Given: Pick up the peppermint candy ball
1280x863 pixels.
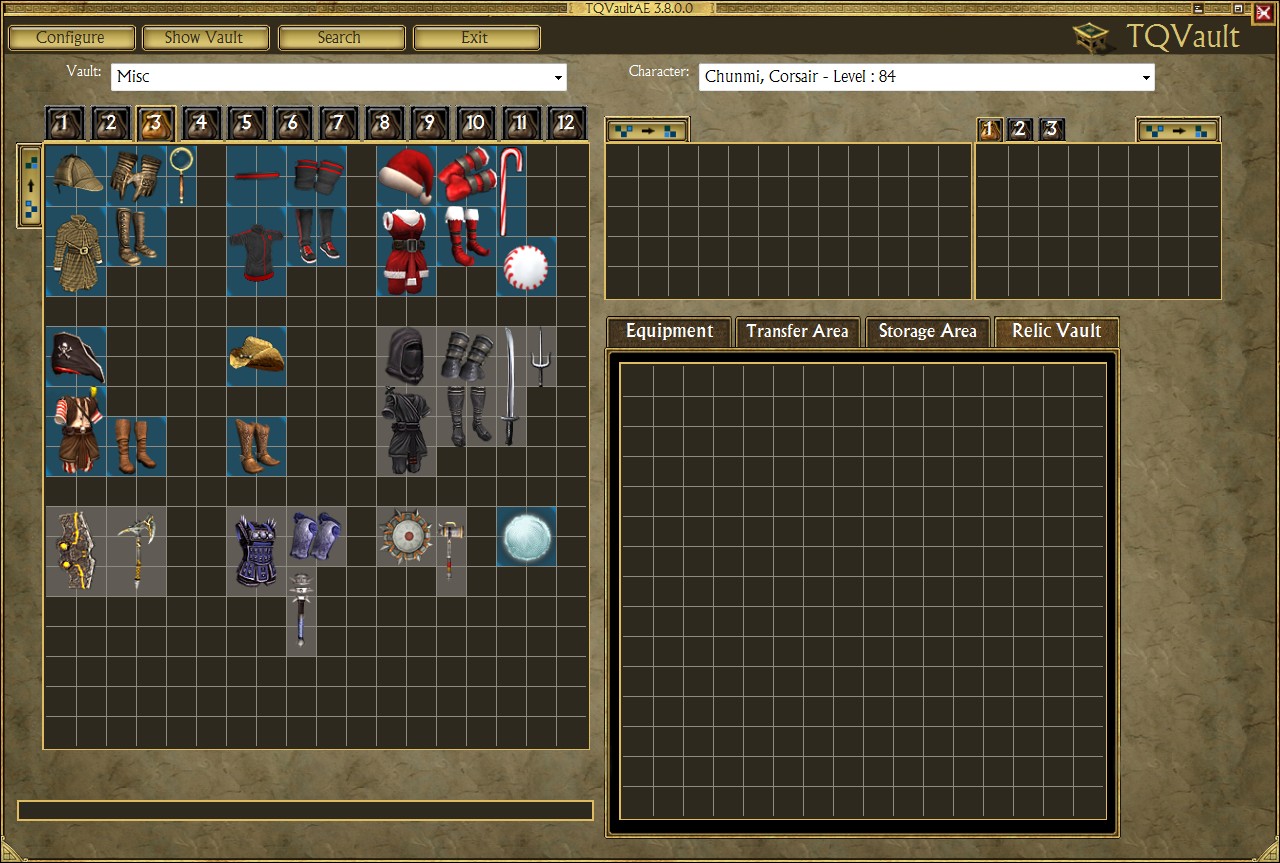Looking at the screenshot, I should click(x=526, y=266).
